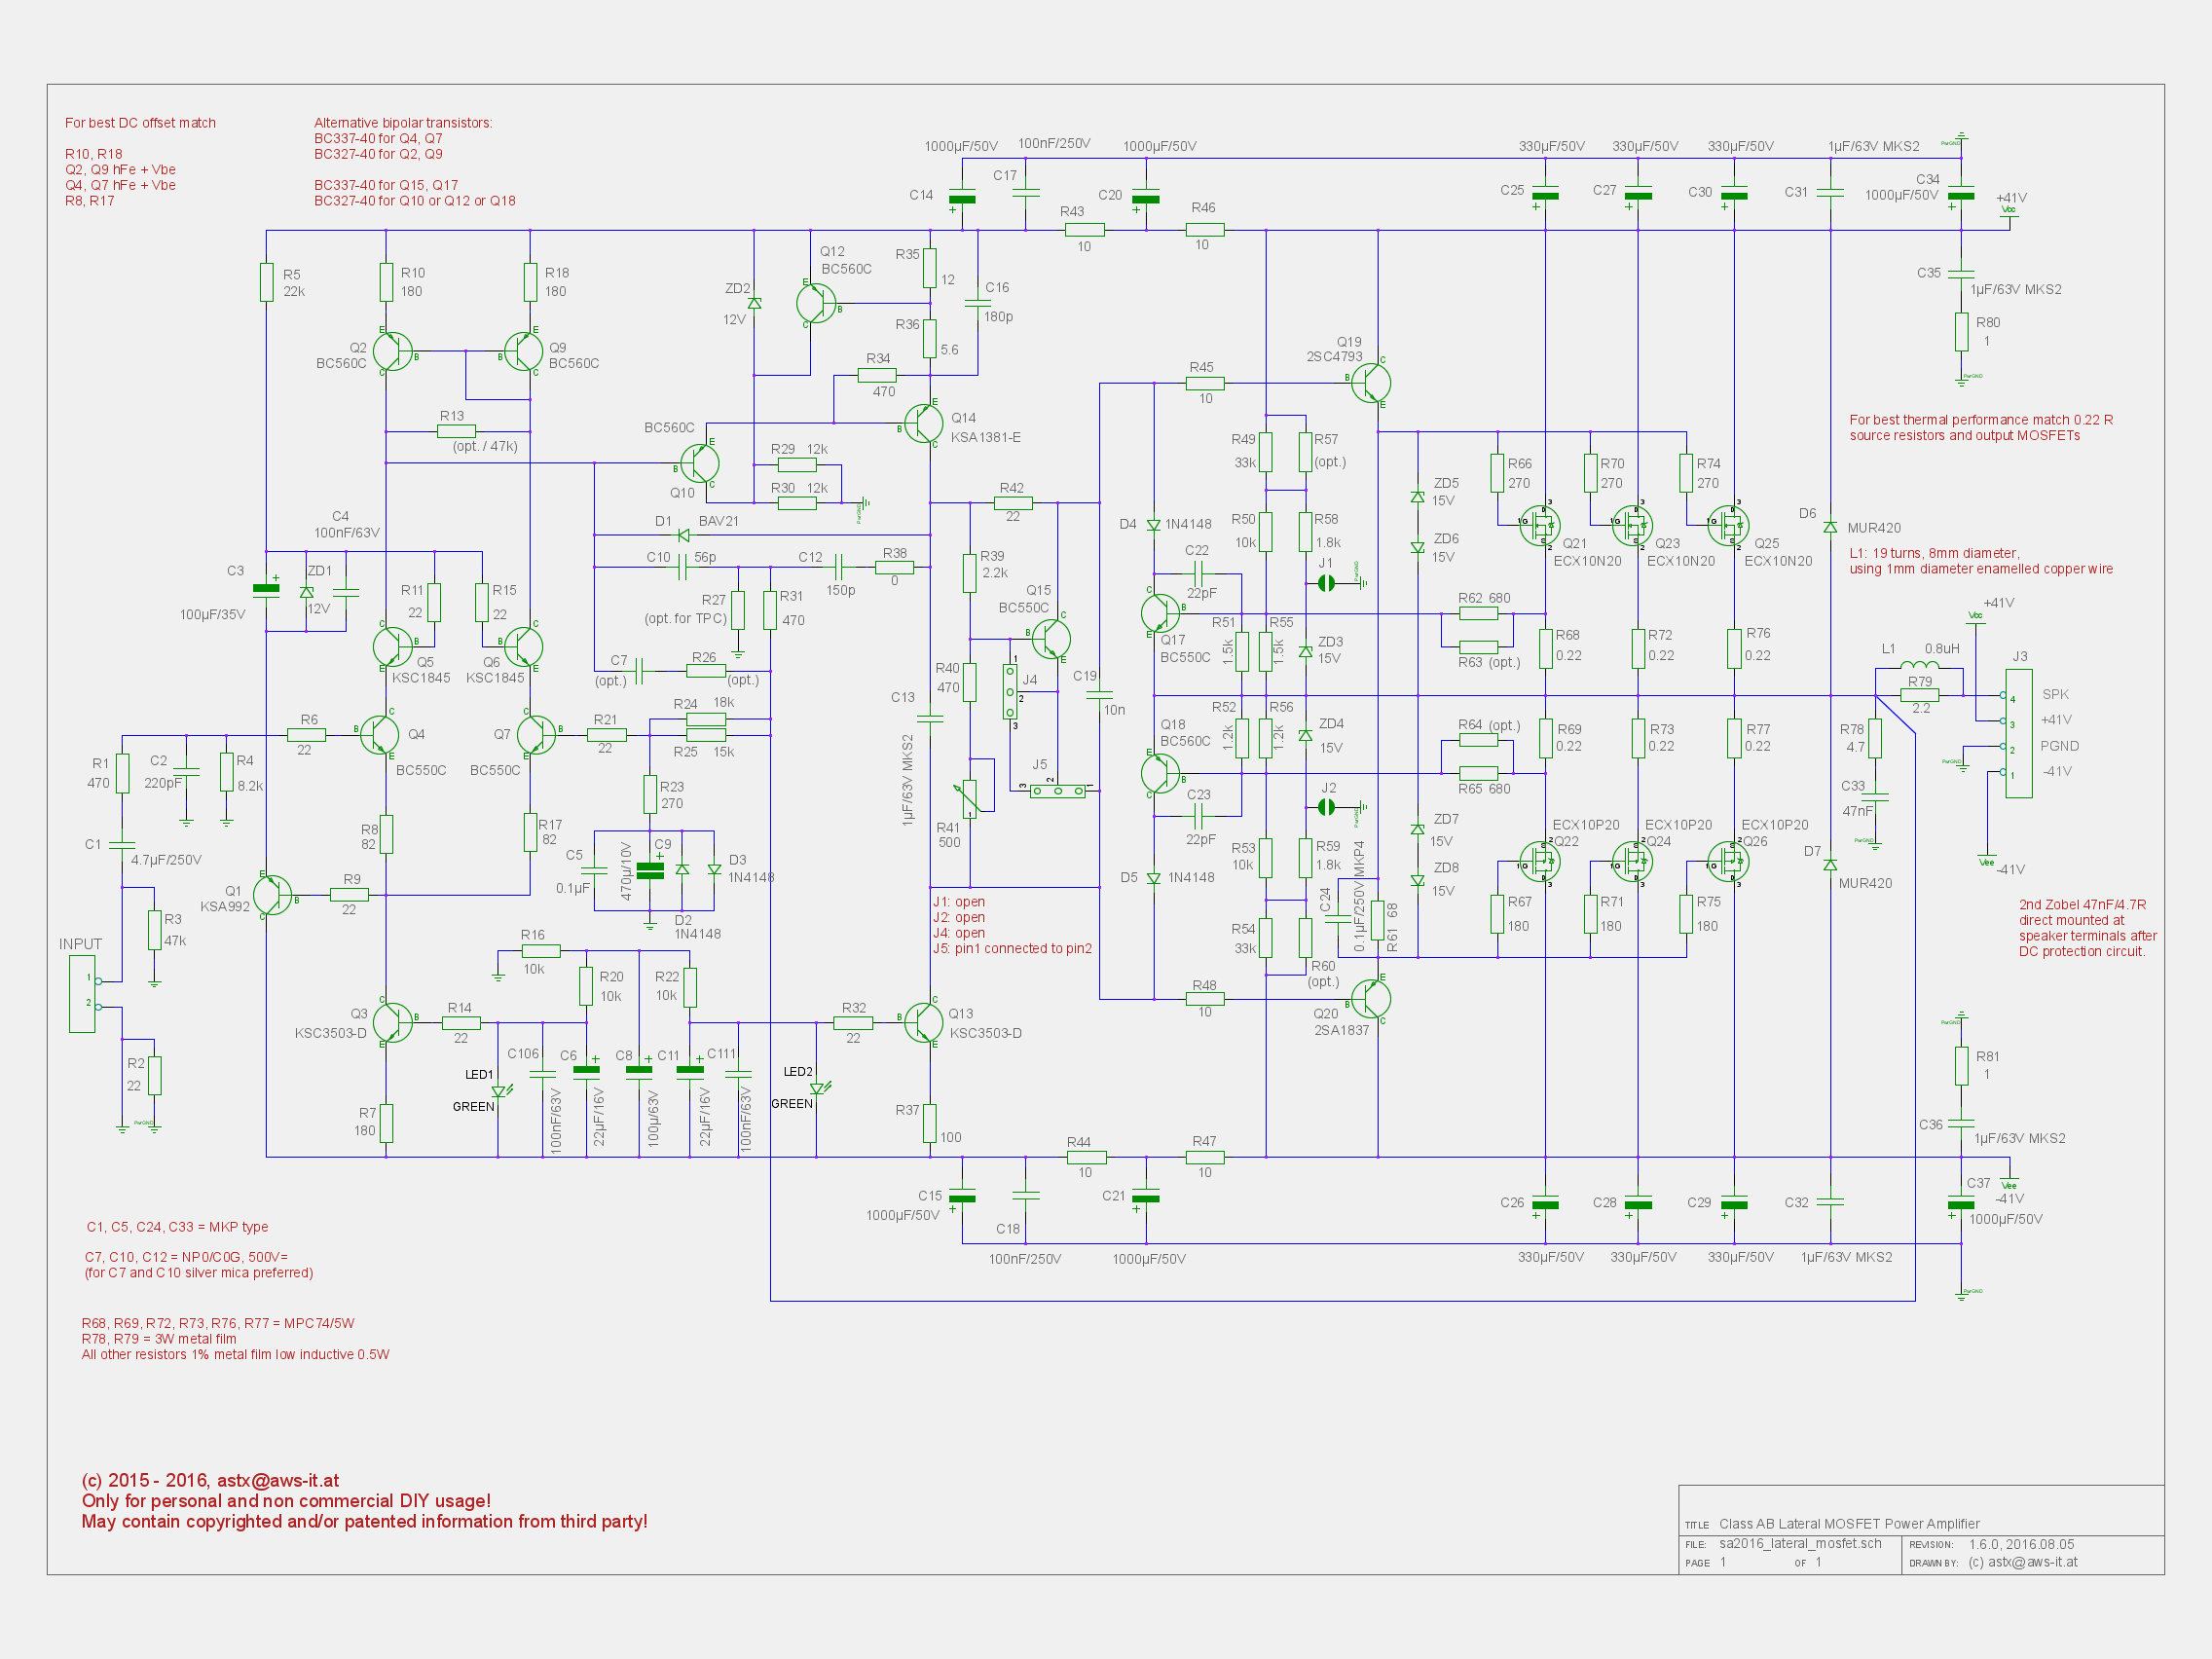Click the revision text '1.6.0, 2016.08.05'
The image size is (2212, 1659).
(x=2022, y=1544)
